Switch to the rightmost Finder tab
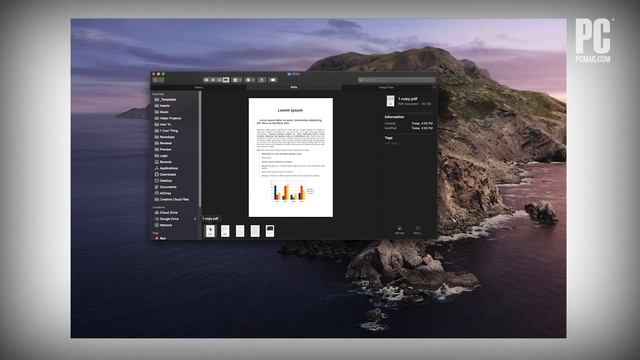Image resolution: width=640 pixels, height=360 pixels. coord(386,87)
